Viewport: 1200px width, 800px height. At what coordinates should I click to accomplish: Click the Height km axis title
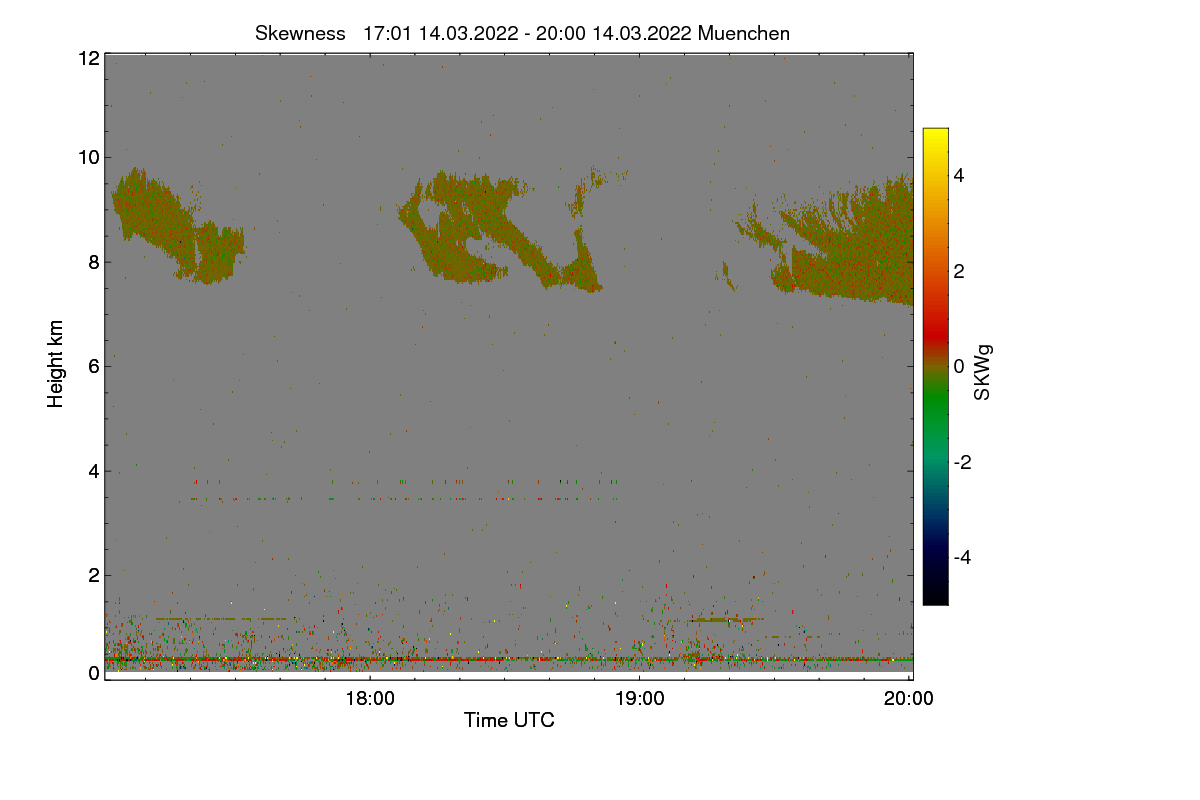point(56,363)
